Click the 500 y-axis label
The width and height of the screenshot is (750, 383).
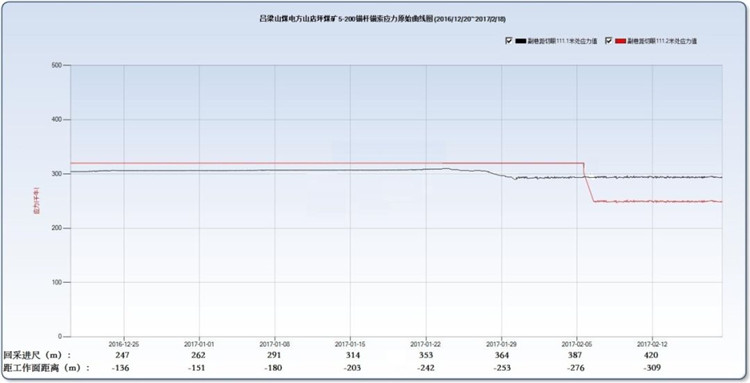(x=57, y=65)
